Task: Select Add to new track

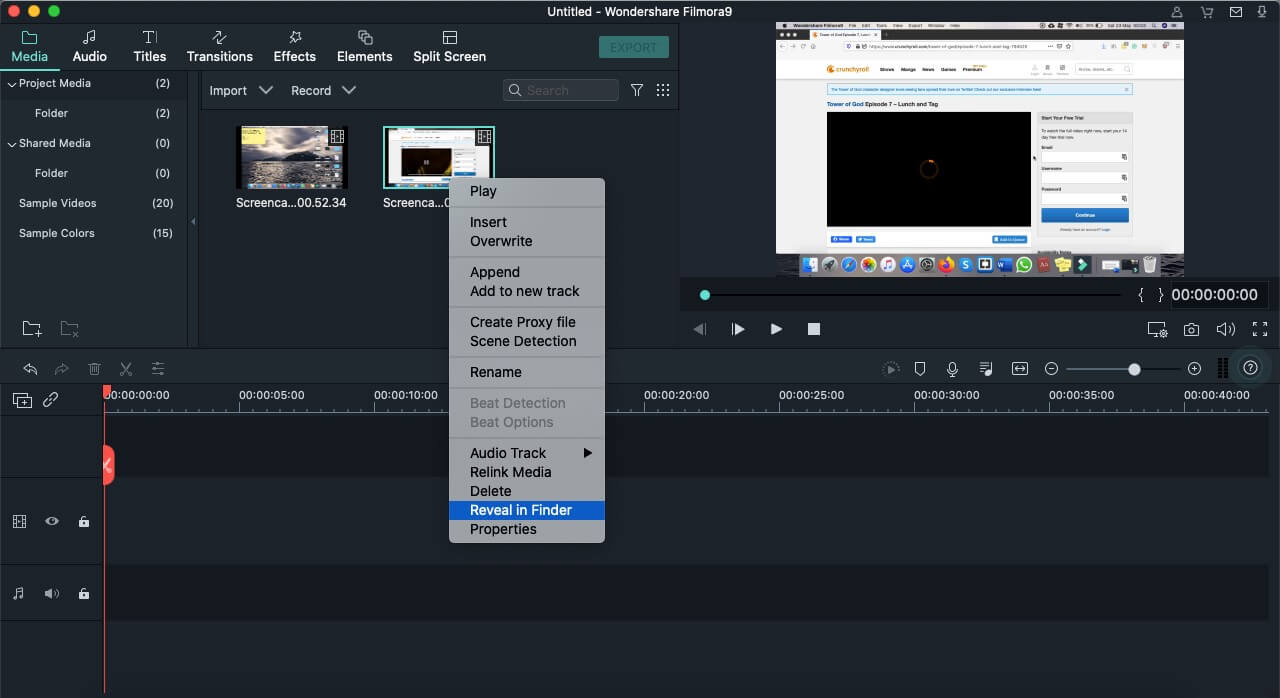Action: click(527, 291)
